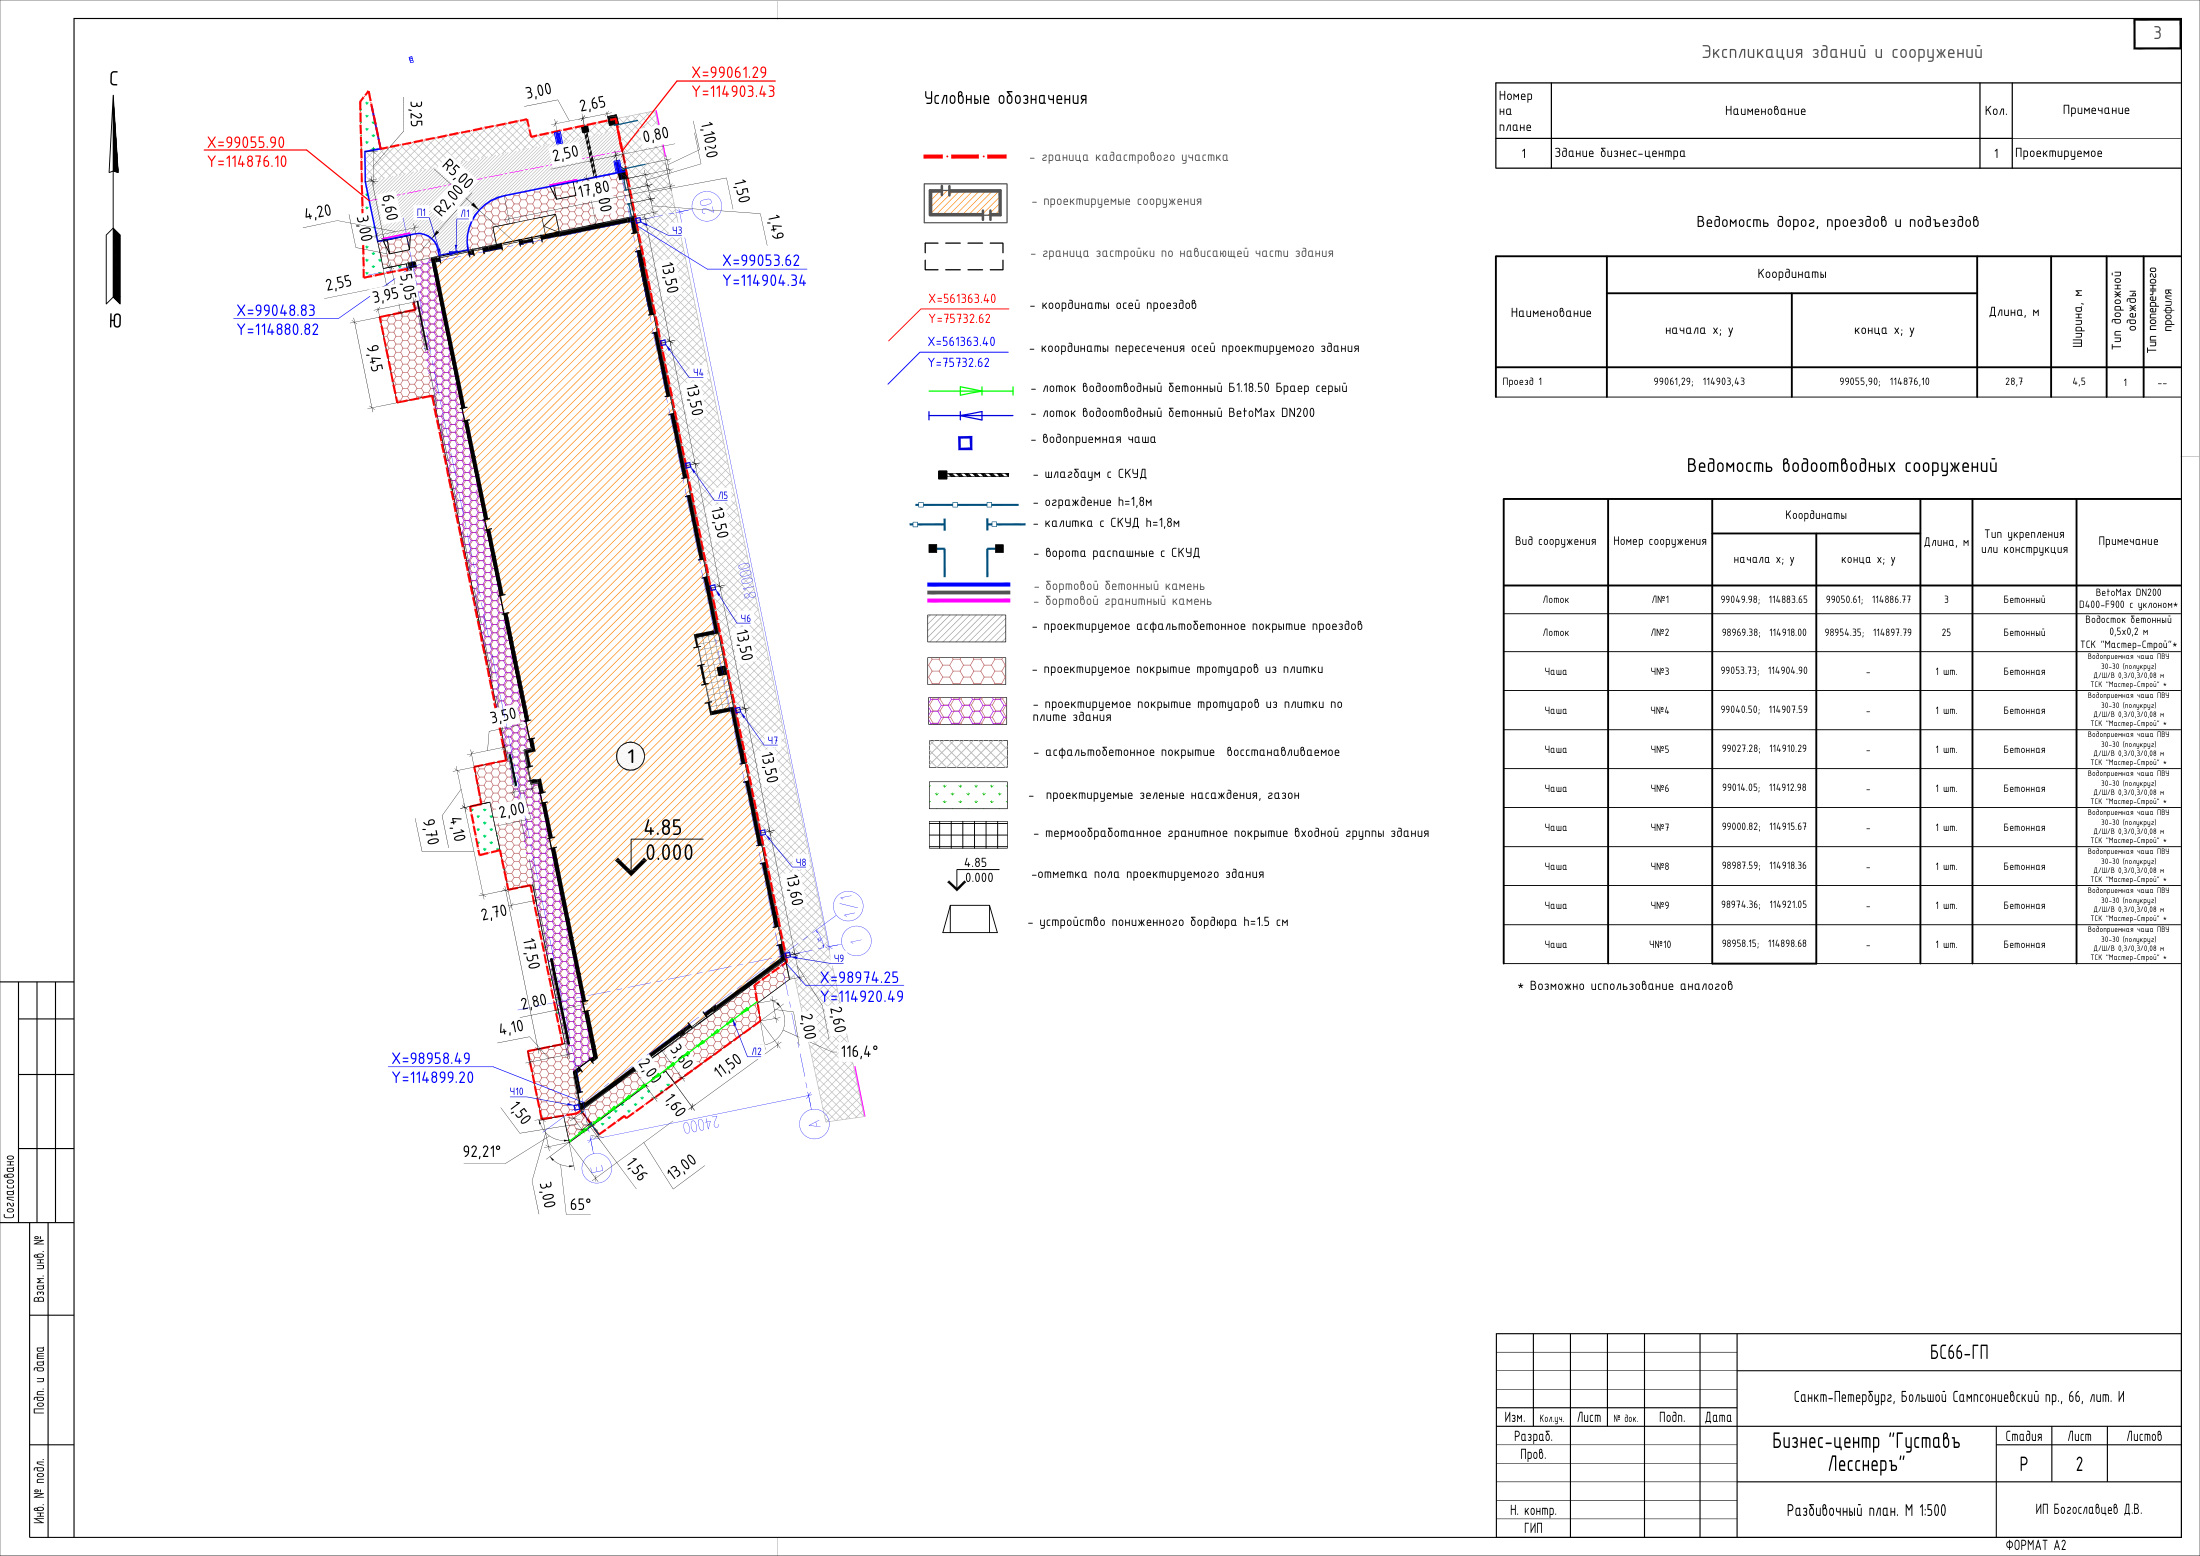This screenshot has width=2200, height=1556.
Task: Select the crosshatched покрытие восстанавливаемое swatch
Action: 968,754
